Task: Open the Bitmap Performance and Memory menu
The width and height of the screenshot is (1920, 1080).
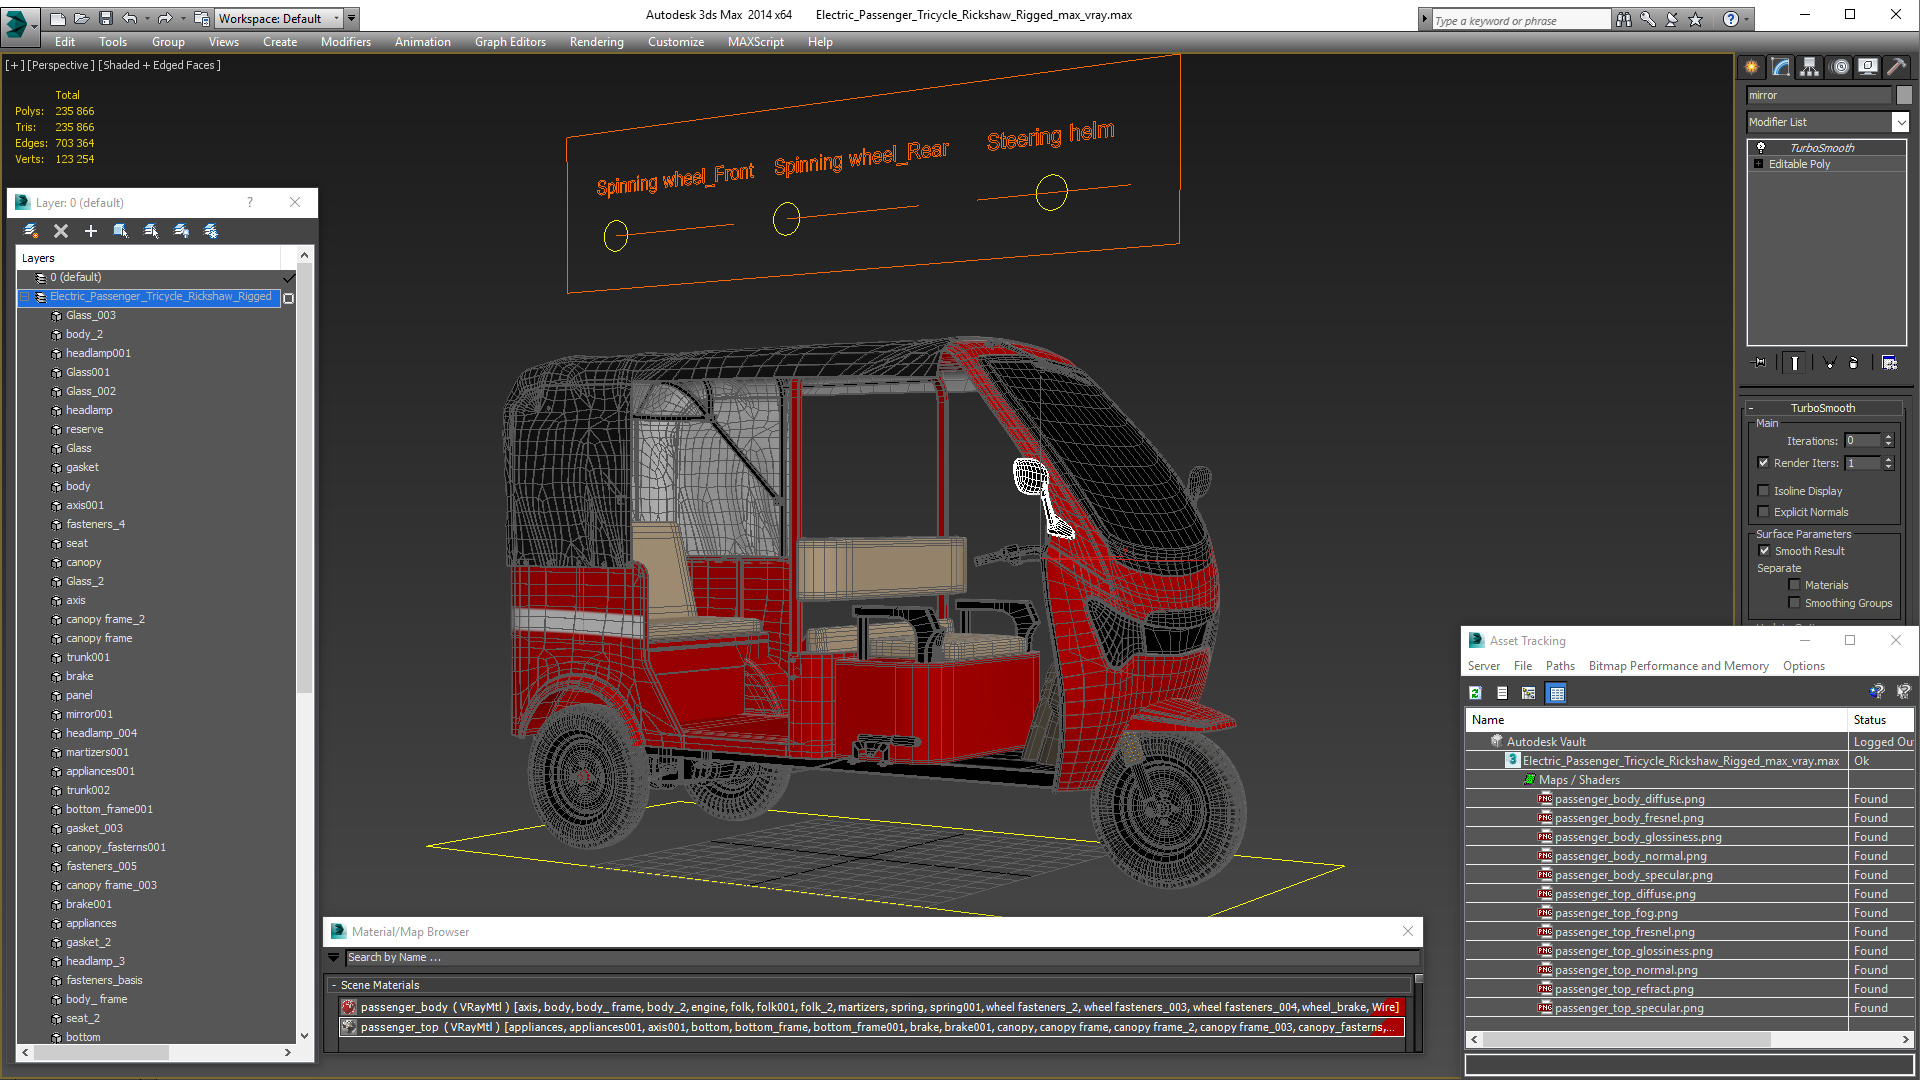Action: 1678,666
